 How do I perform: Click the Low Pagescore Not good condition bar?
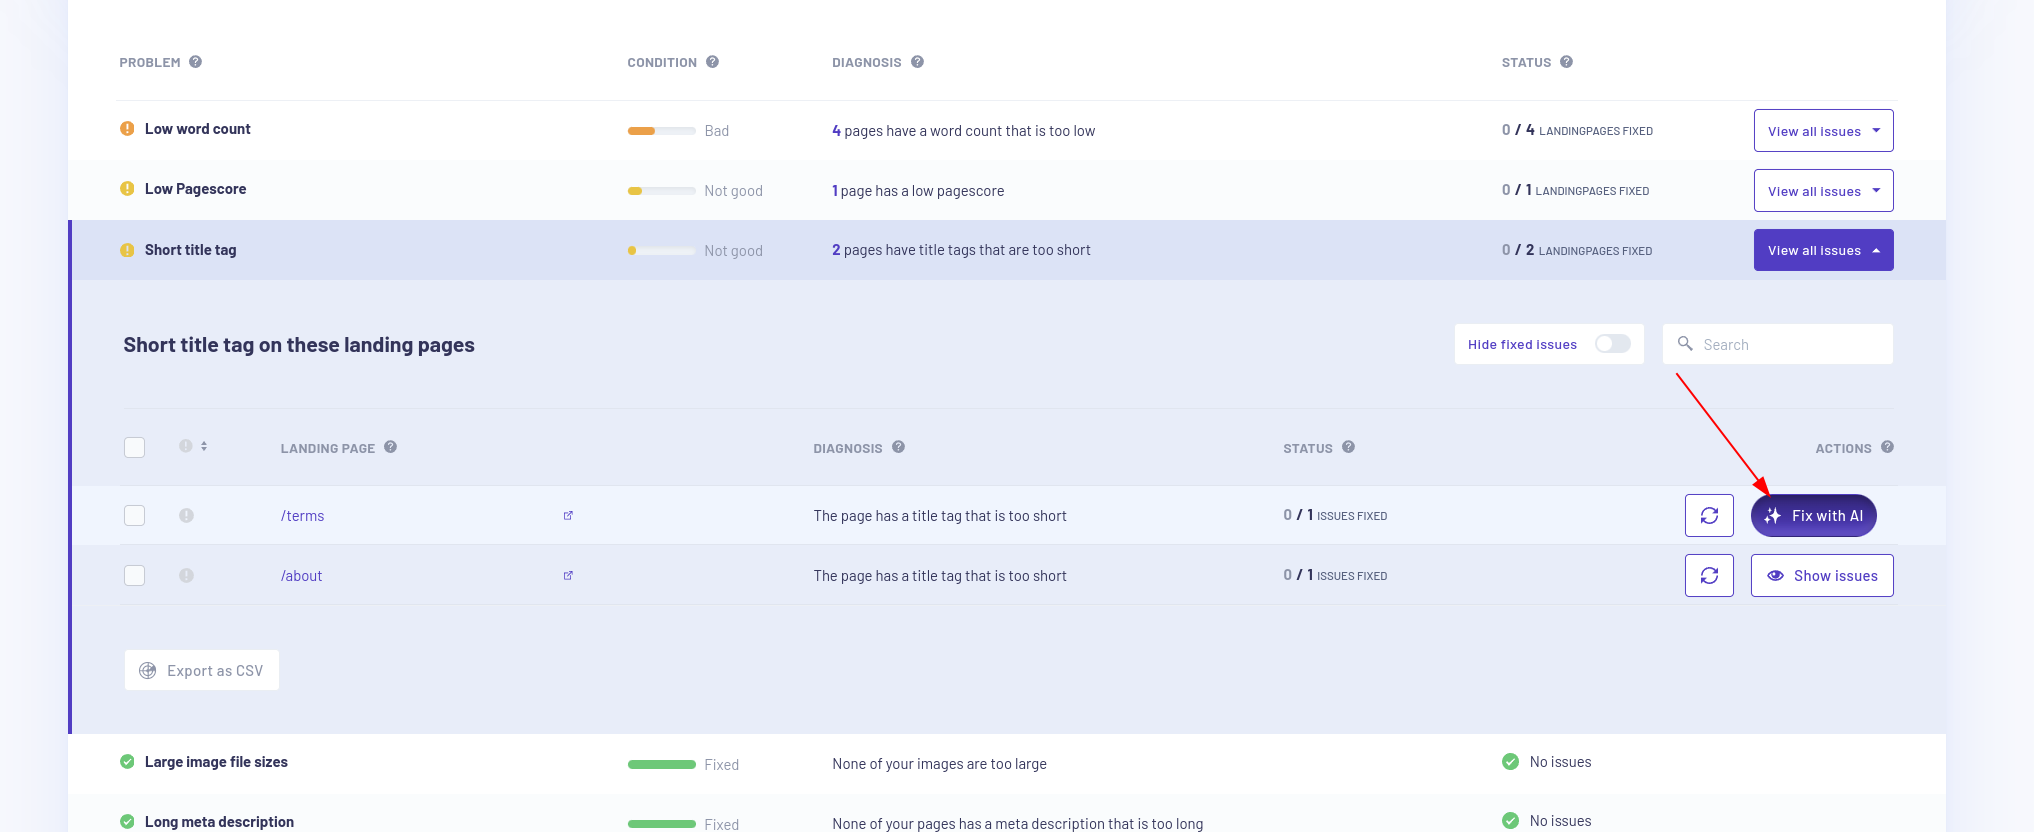(661, 191)
